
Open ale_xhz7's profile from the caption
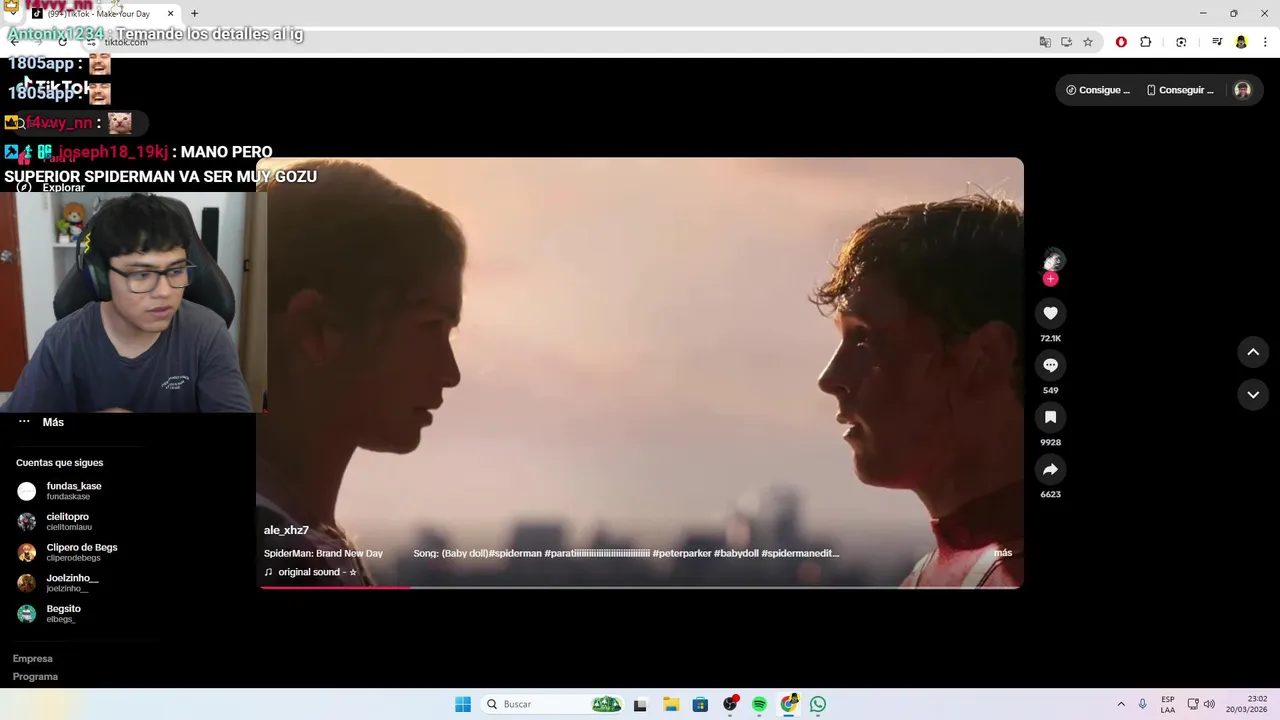coord(286,530)
